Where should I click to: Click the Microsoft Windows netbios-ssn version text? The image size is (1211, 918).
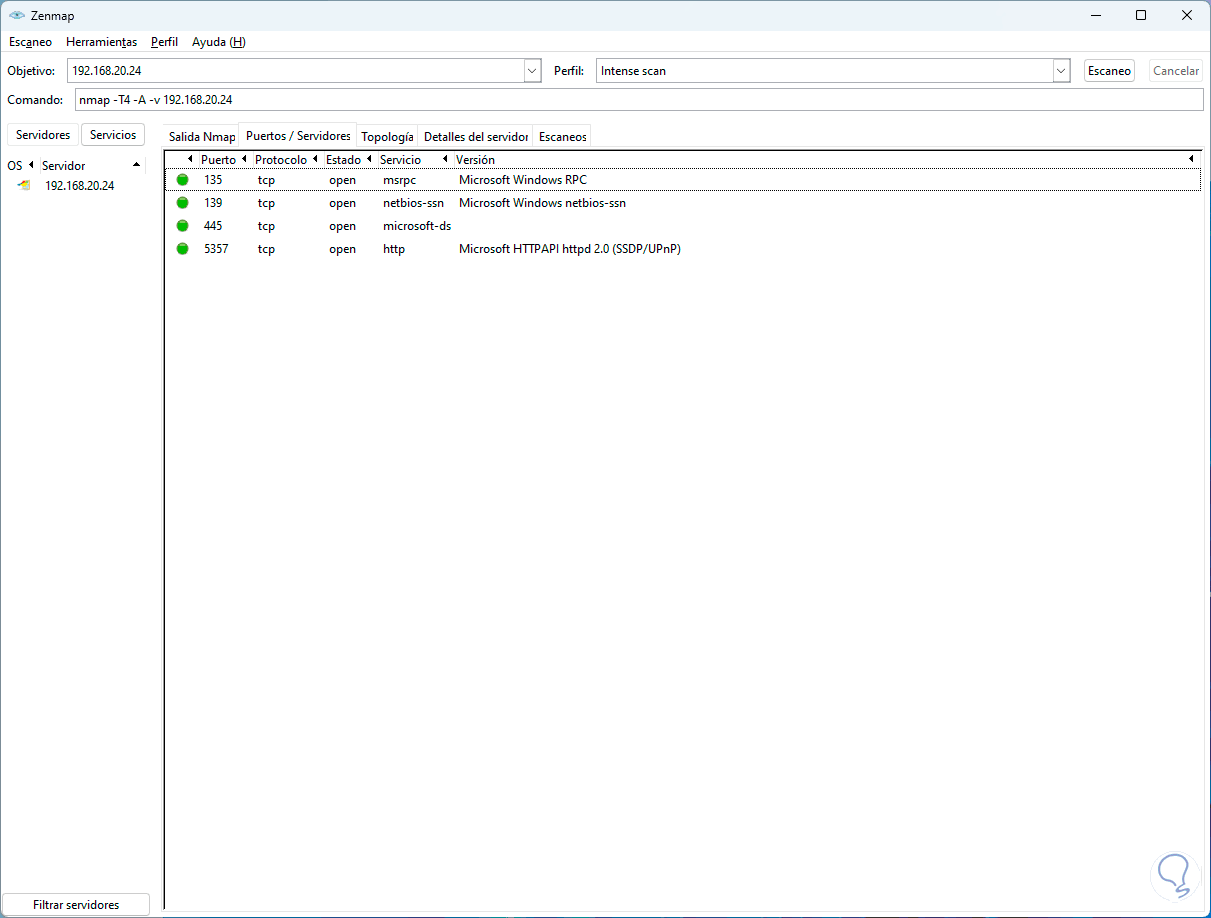(542, 203)
